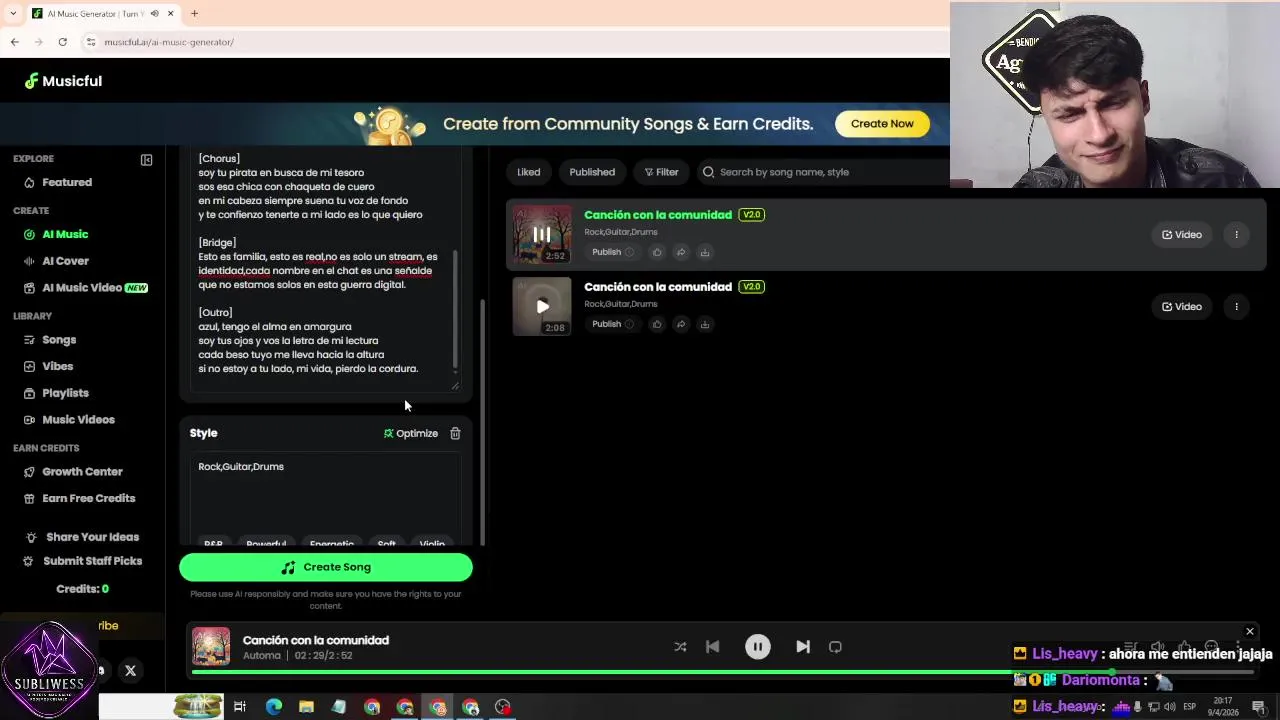
Task: Open the Filter options
Action: 661,172
